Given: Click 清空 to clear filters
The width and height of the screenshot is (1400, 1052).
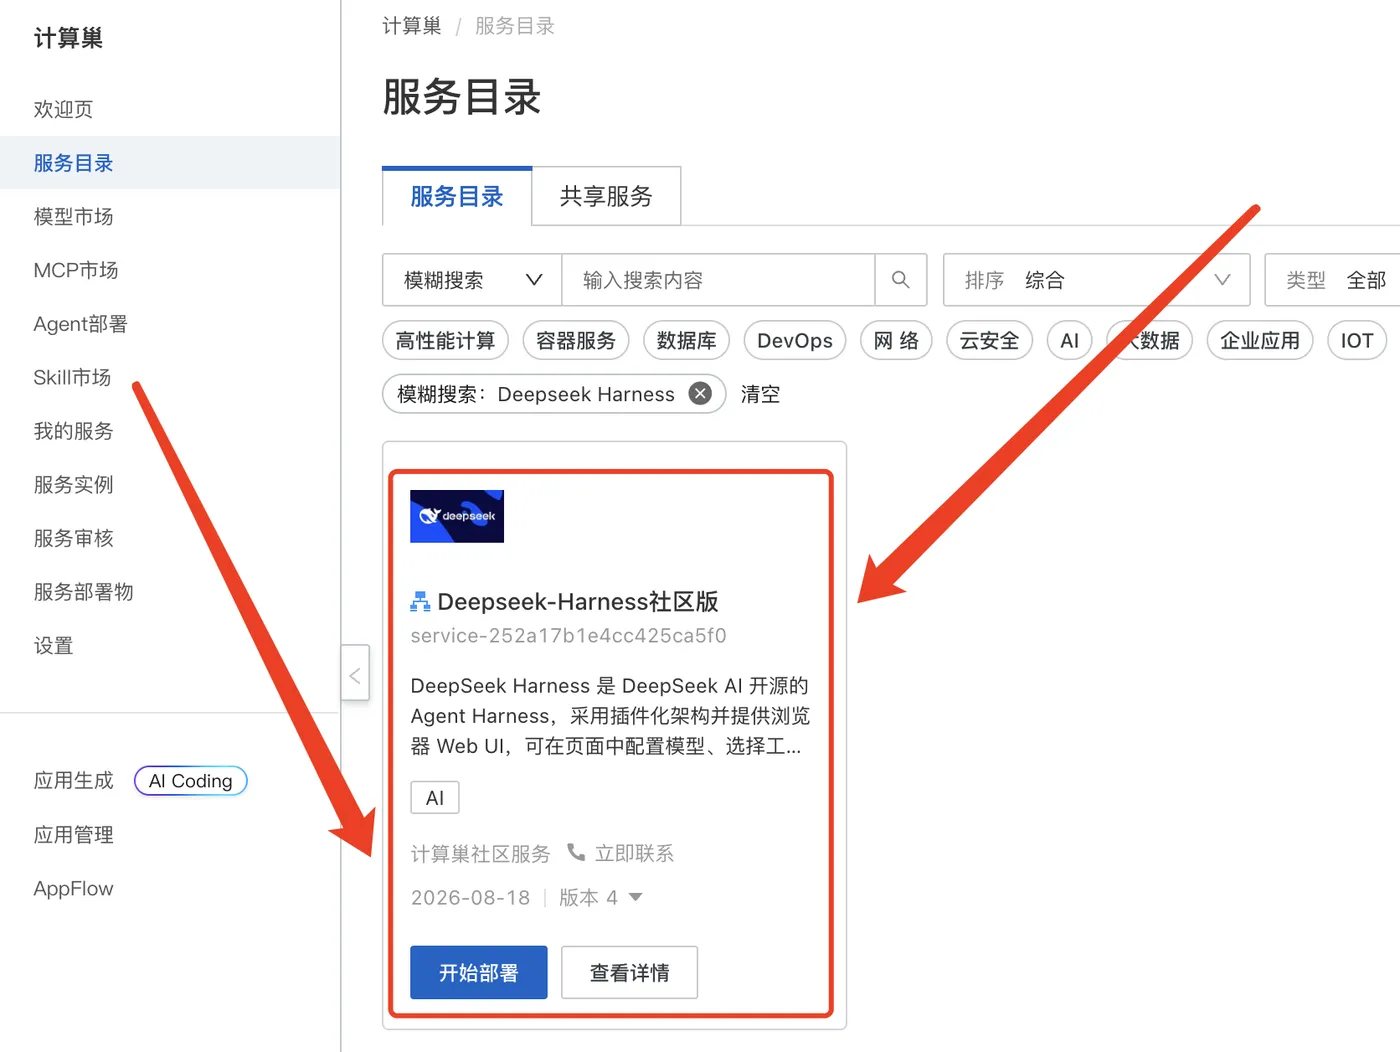Looking at the screenshot, I should (x=760, y=394).
